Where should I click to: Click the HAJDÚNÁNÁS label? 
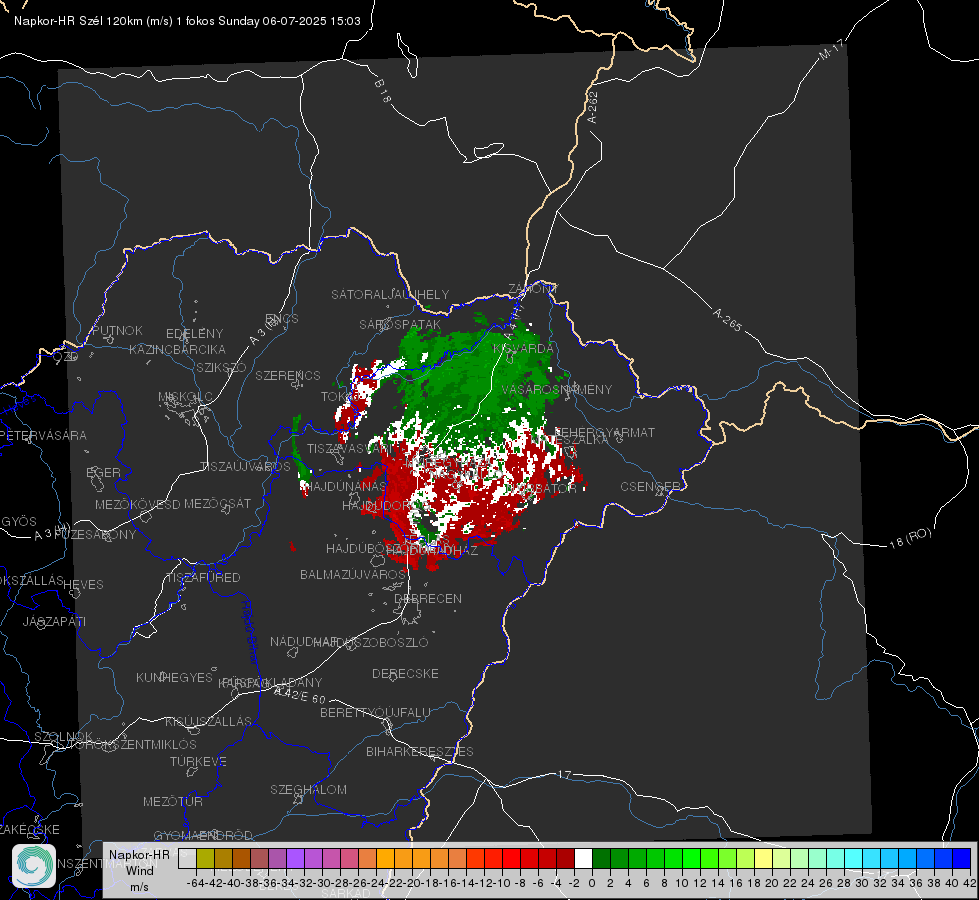point(347,486)
